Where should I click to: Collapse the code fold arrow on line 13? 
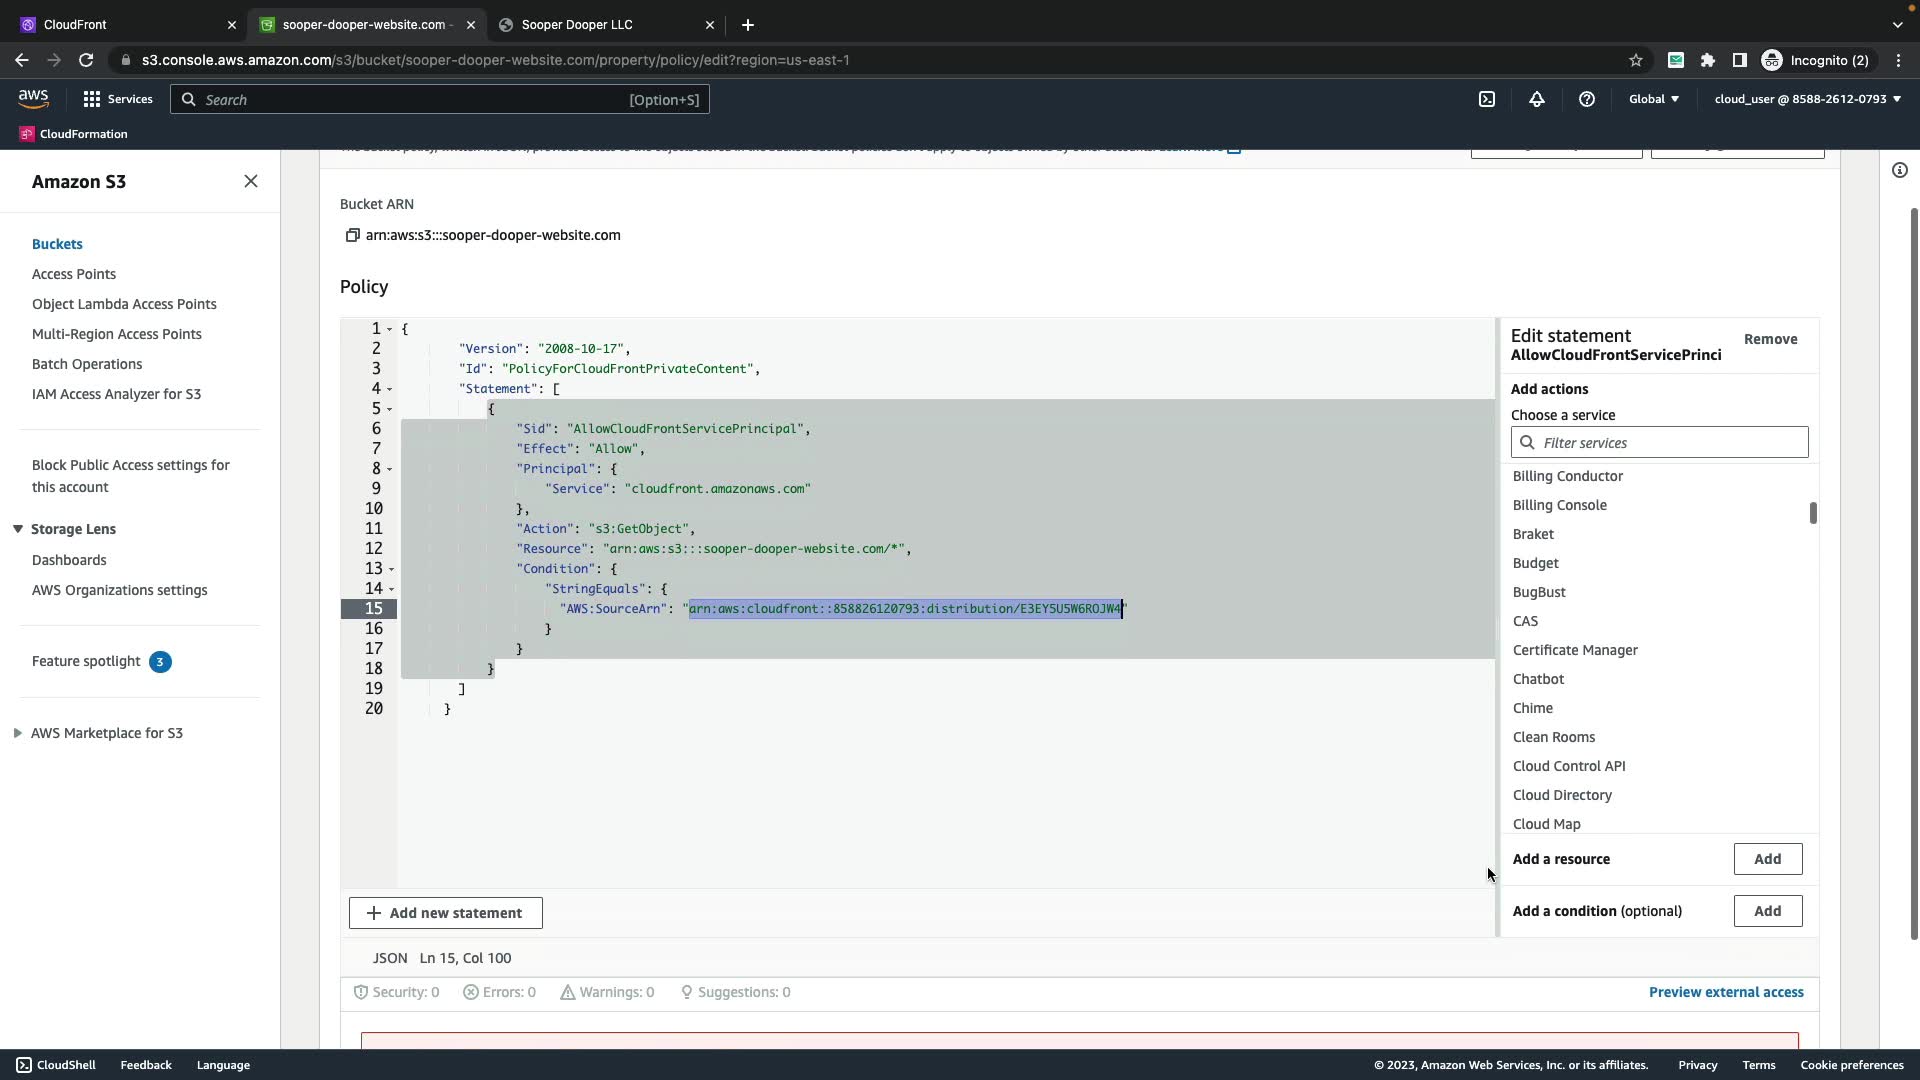[x=390, y=569]
